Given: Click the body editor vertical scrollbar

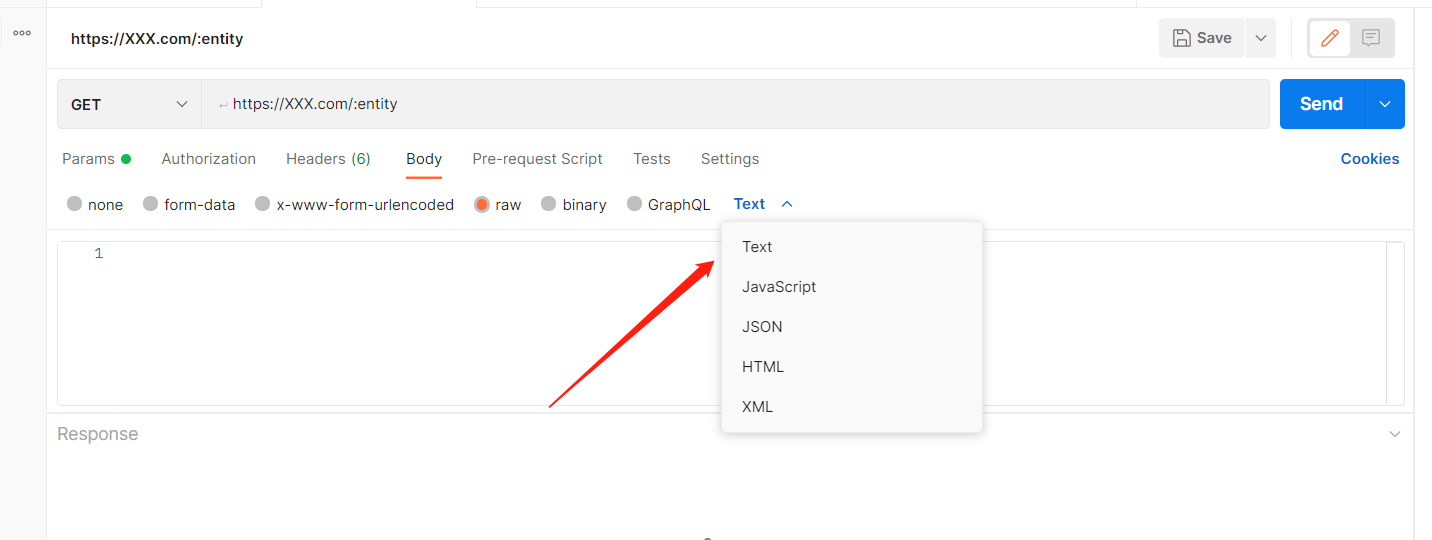Looking at the screenshot, I should pos(1395,323).
